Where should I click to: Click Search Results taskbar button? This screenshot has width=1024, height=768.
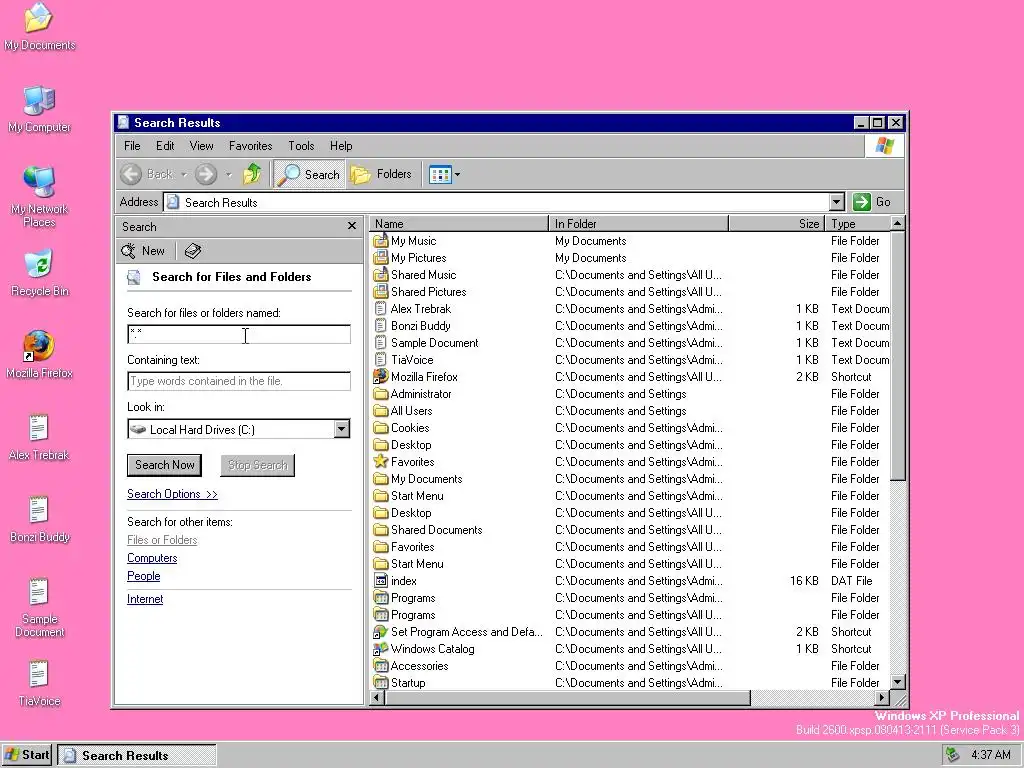[x=137, y=755]
